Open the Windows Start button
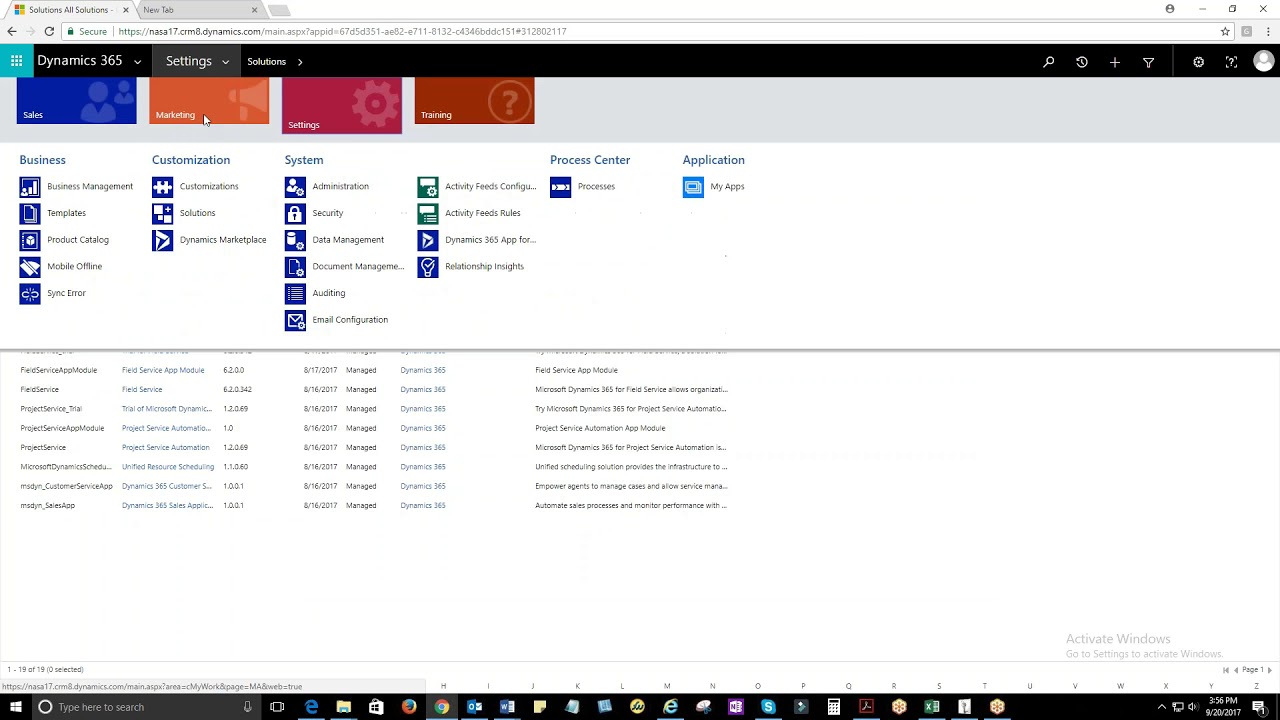 click(15, 707)
